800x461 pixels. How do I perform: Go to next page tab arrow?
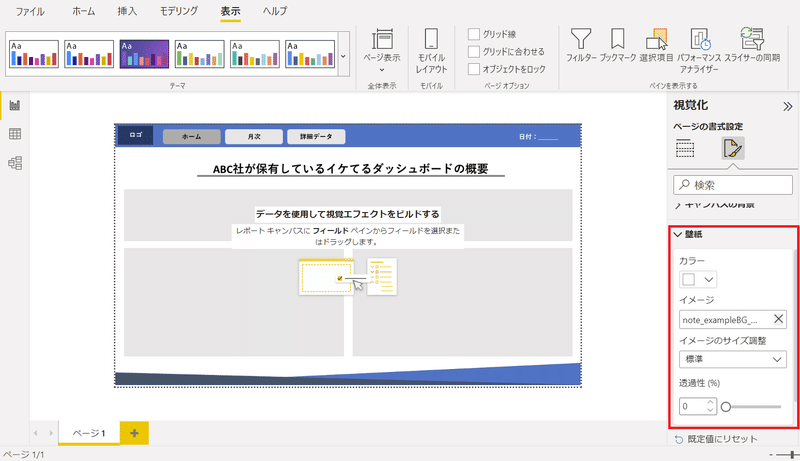coord(51,433)
